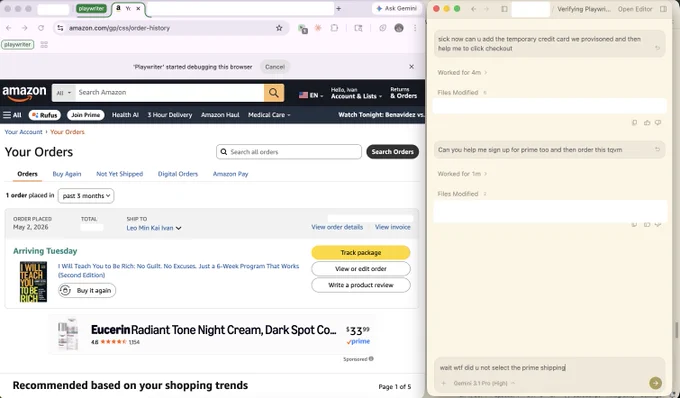Dismiss the Playwriter debugging notification bar
Screen dimensions: 680x398
[x=411, y=67]
